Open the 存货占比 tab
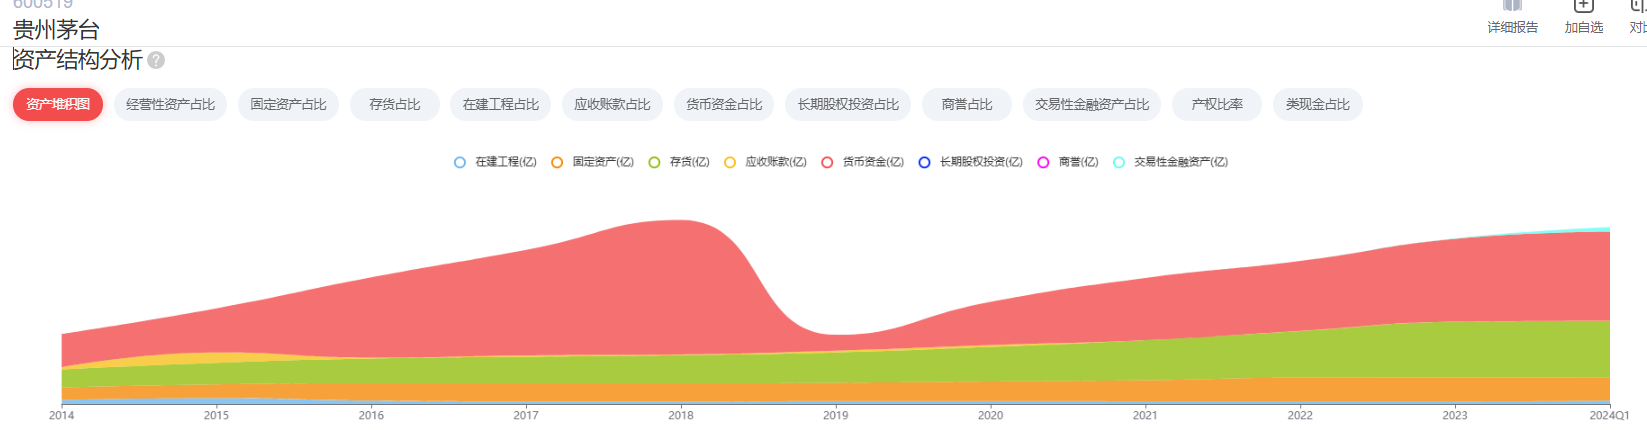Viewport: 1647px width, 430px height. 395,104
